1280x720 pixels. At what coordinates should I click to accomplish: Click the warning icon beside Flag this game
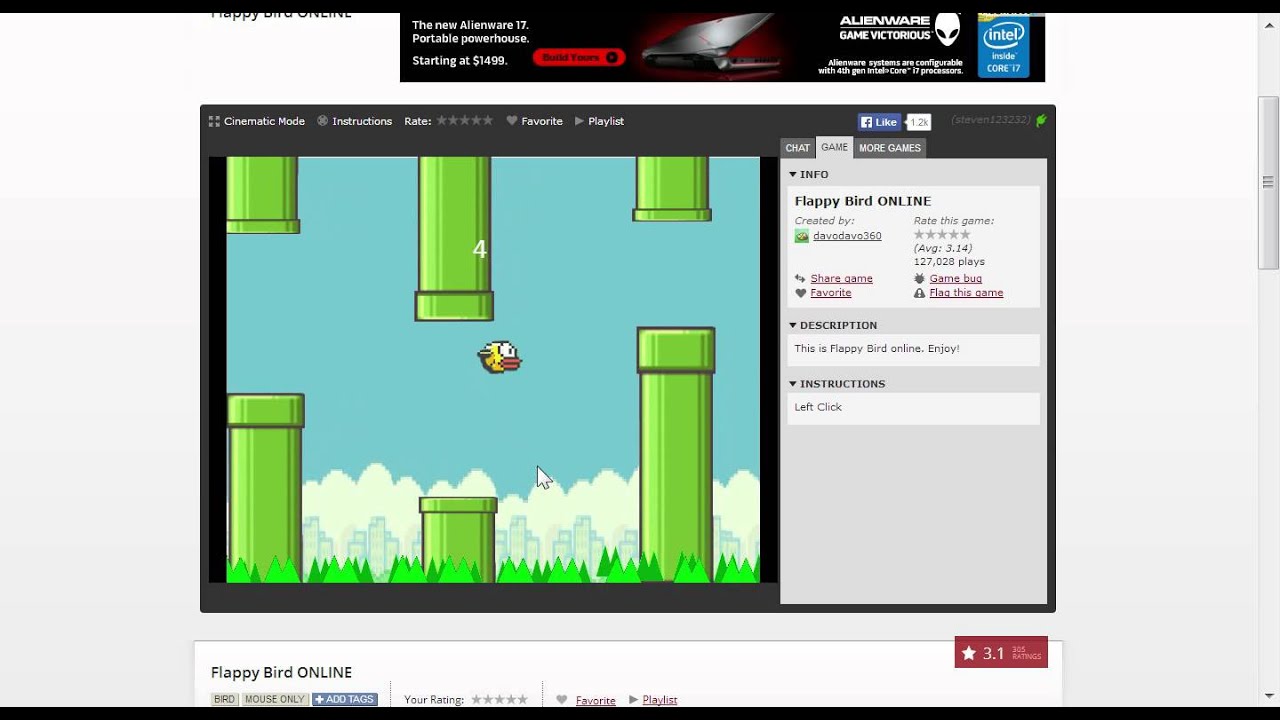(920, 293)
